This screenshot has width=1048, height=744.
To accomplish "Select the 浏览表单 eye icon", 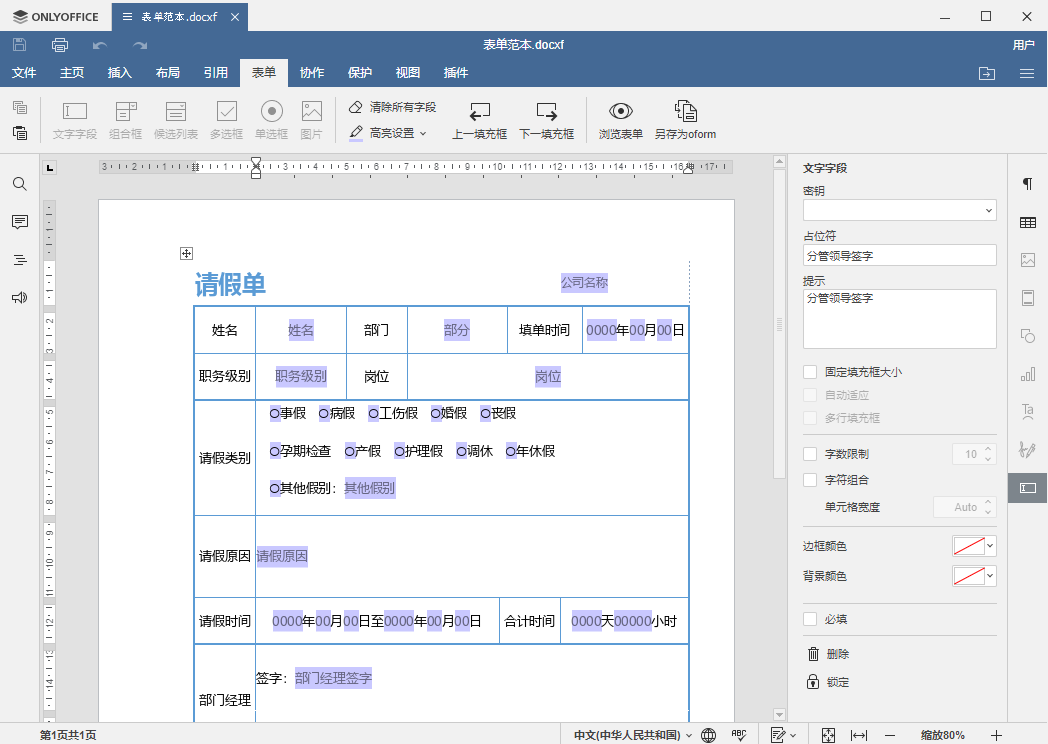I will 620,111.
